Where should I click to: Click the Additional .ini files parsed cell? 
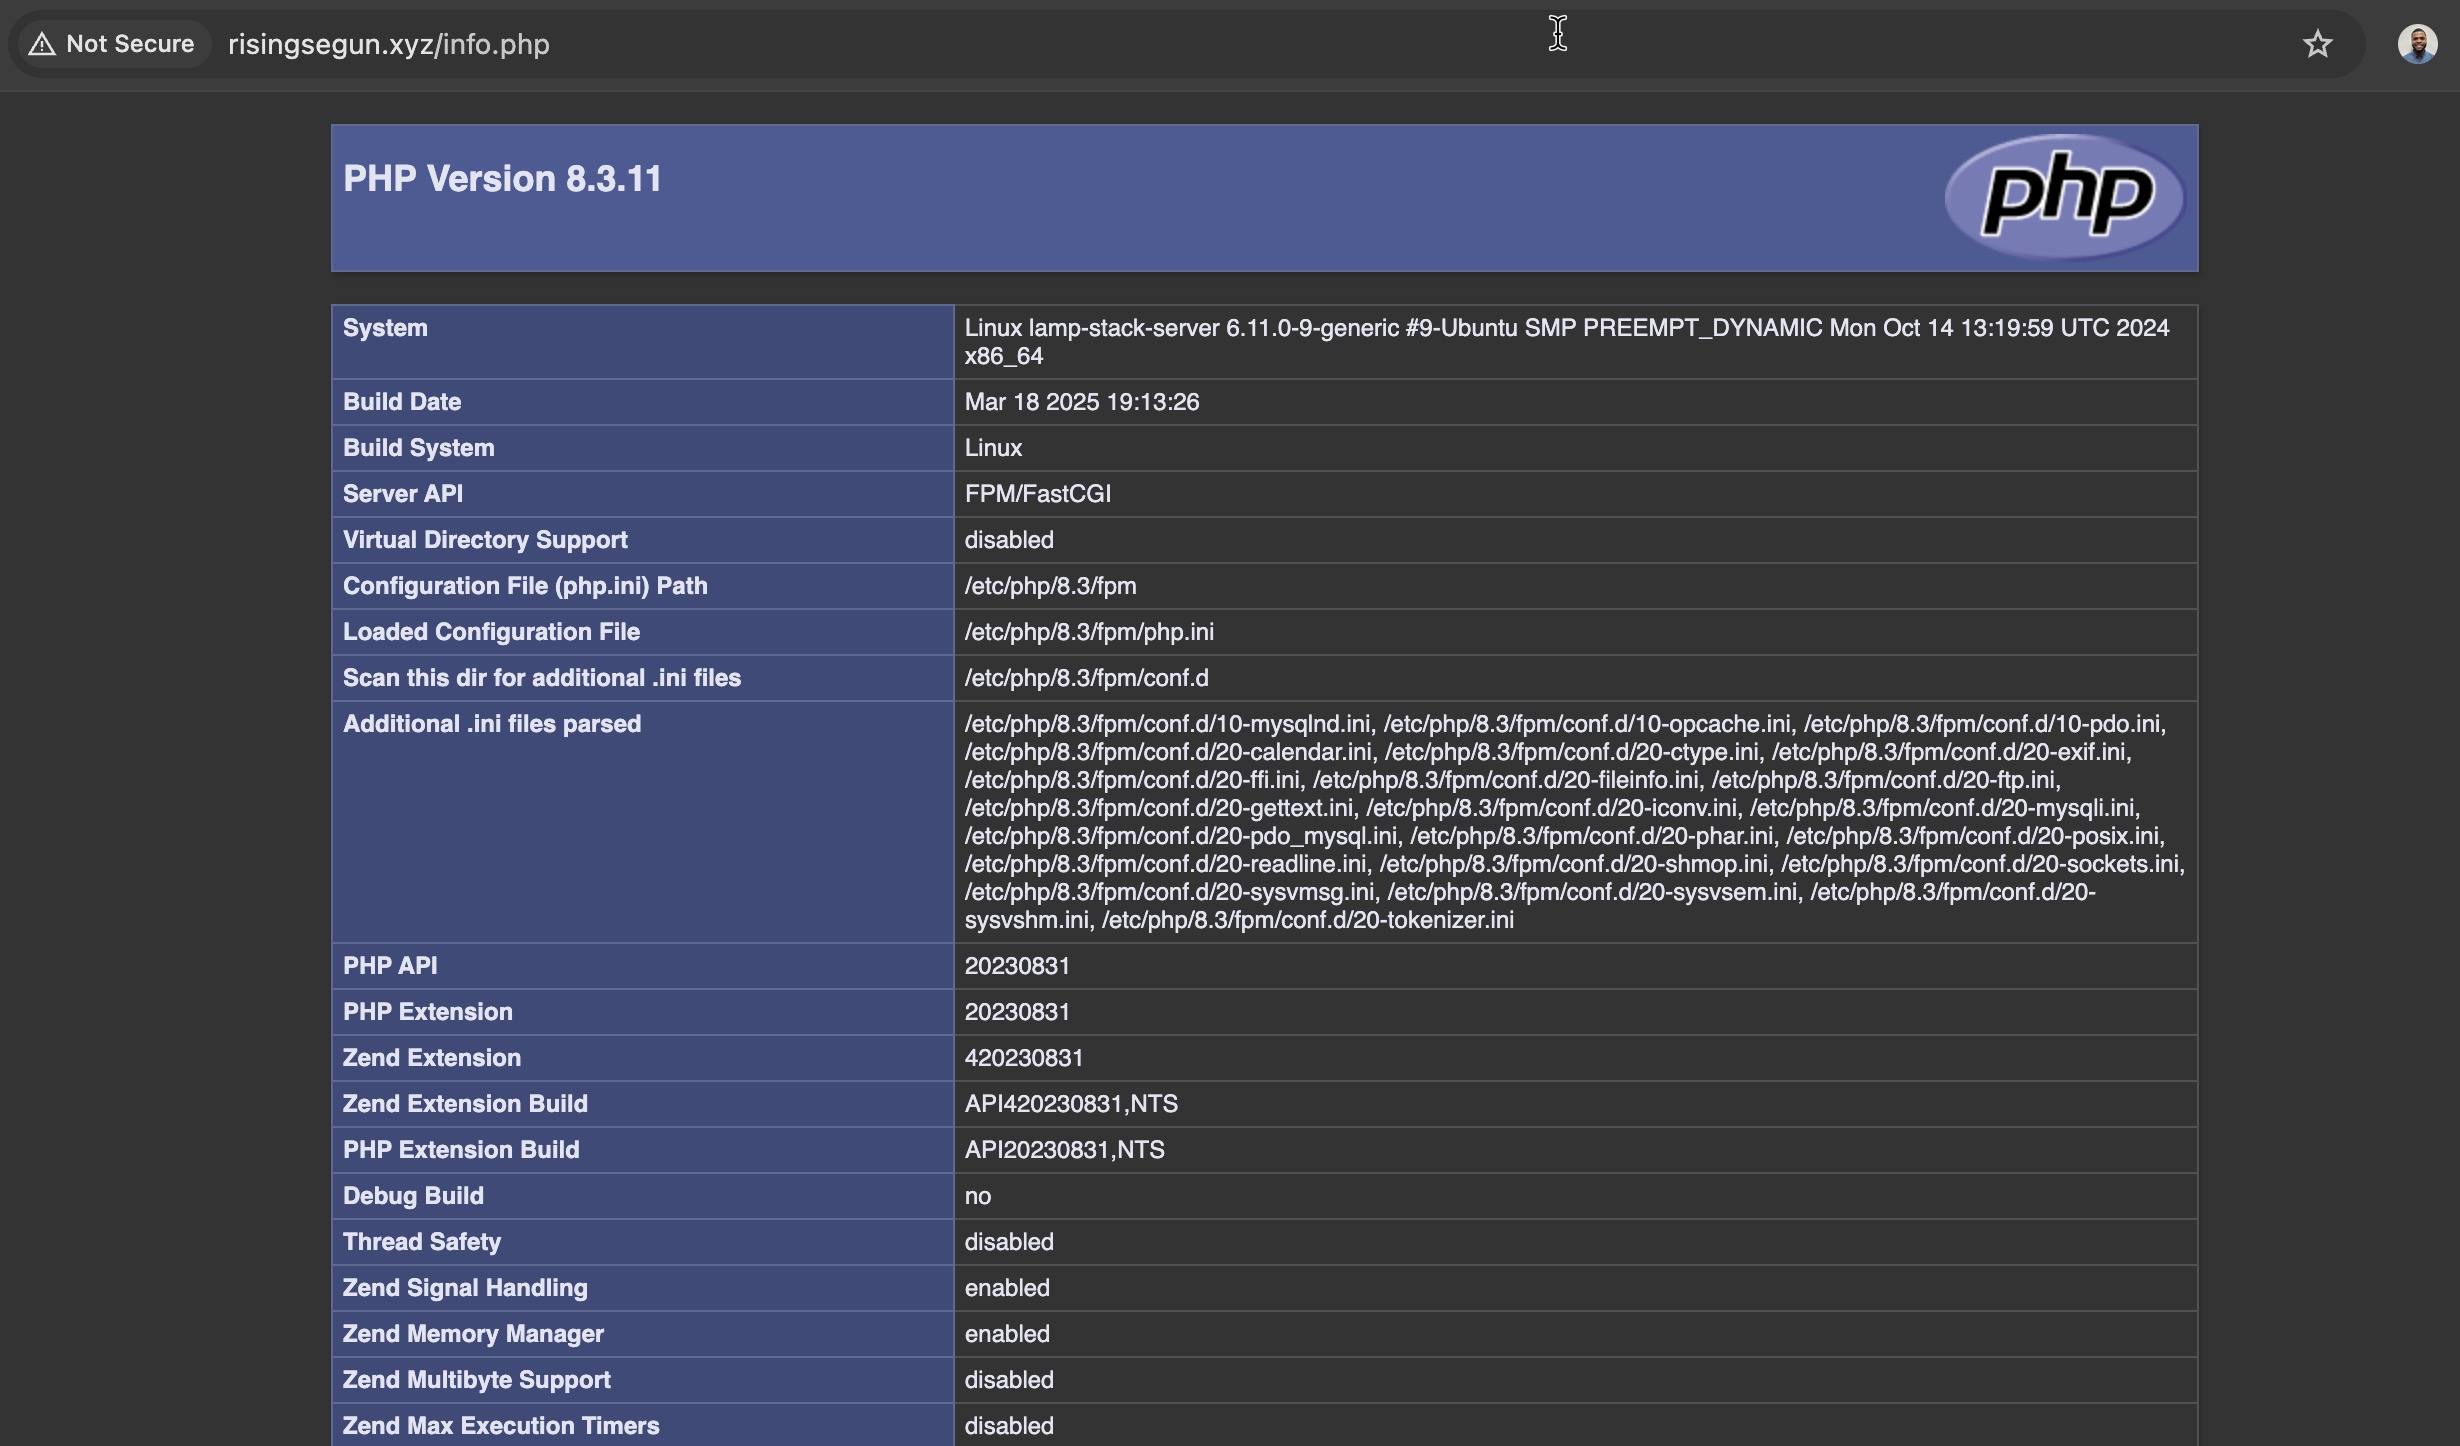point(492,724)
